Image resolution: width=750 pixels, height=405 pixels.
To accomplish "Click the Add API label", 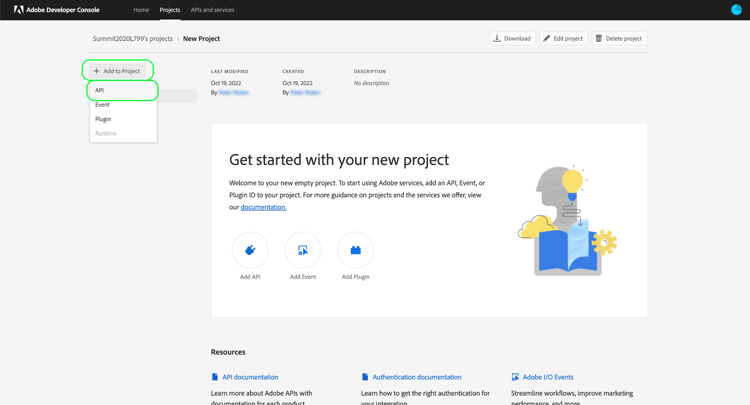I will (x=250, y=276).
